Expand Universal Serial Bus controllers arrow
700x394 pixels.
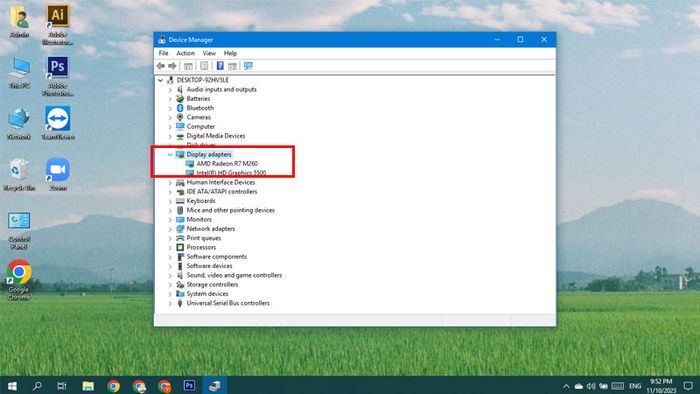pyautogui.click(x=170, y=303)
